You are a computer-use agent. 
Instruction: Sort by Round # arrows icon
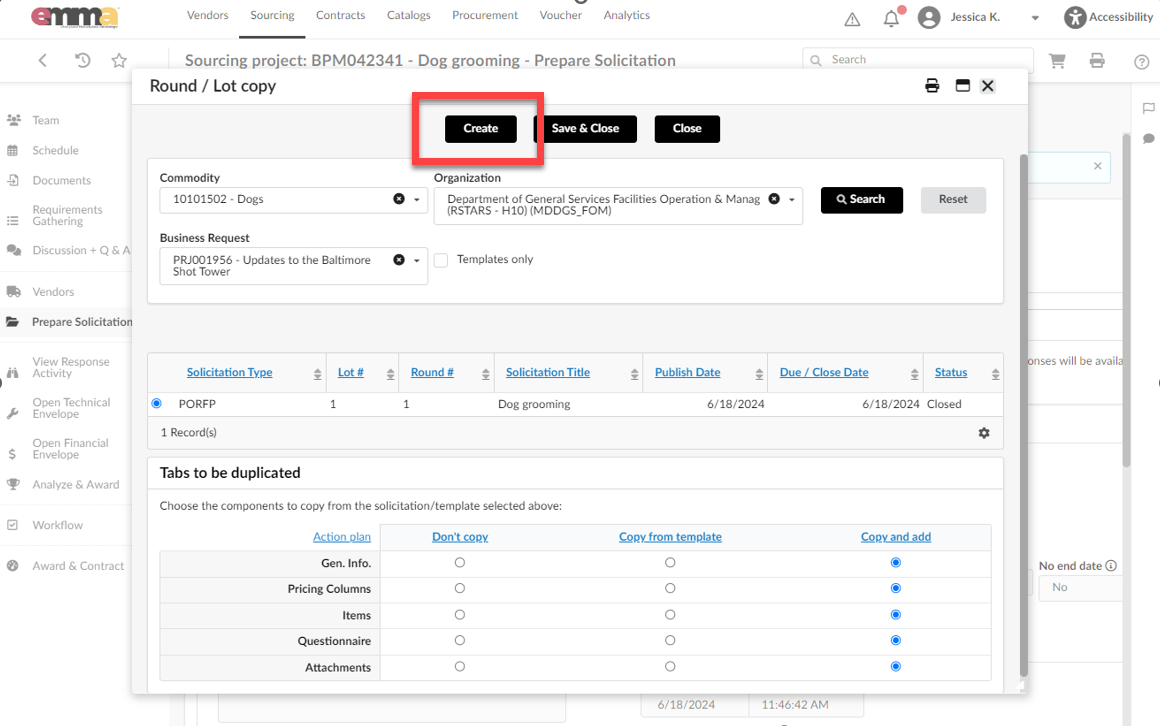485,374
